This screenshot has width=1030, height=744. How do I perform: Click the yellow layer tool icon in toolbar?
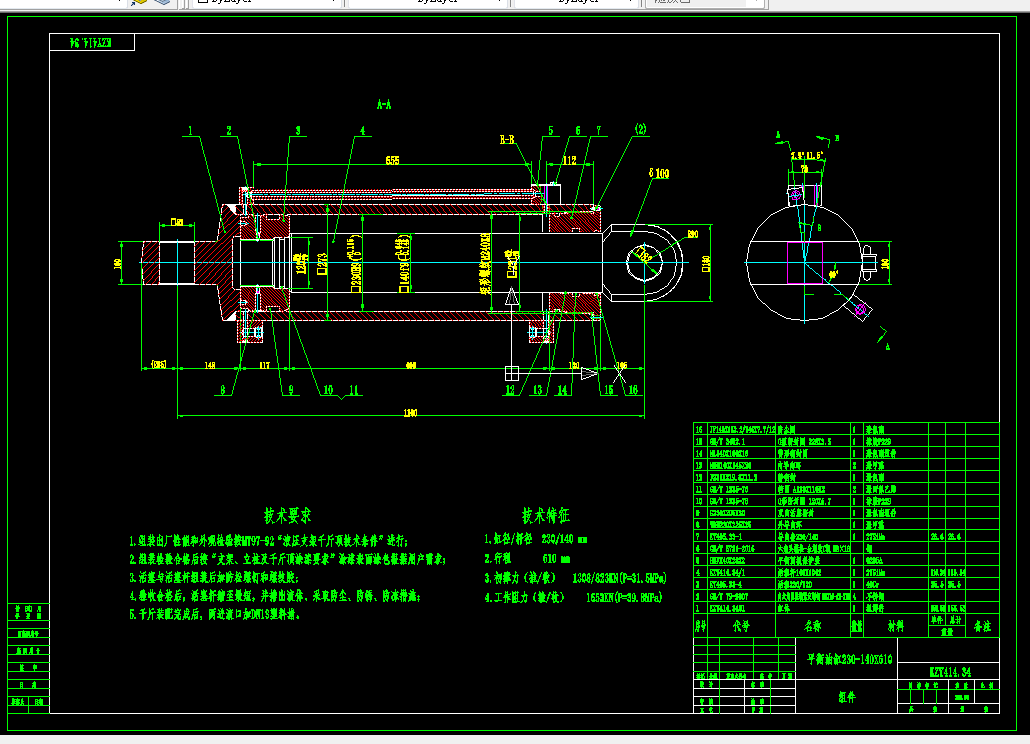(x=139, y=3)
